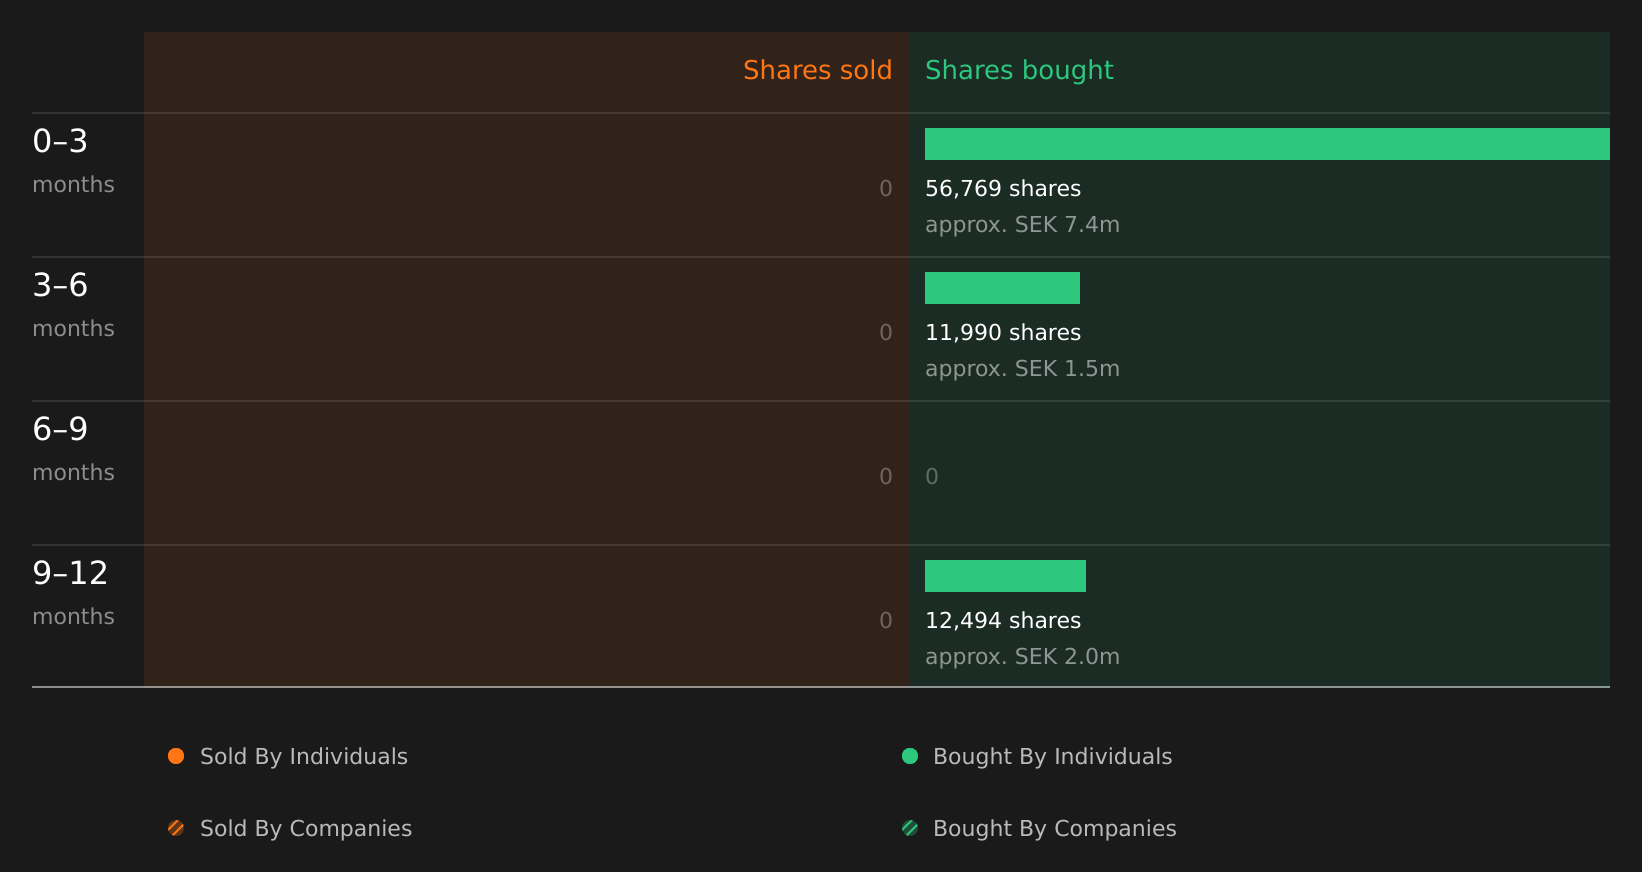The image size is (1642, 872).
Task: Click the approx. SEK 7.4m text
Action: click(1022, 225)
